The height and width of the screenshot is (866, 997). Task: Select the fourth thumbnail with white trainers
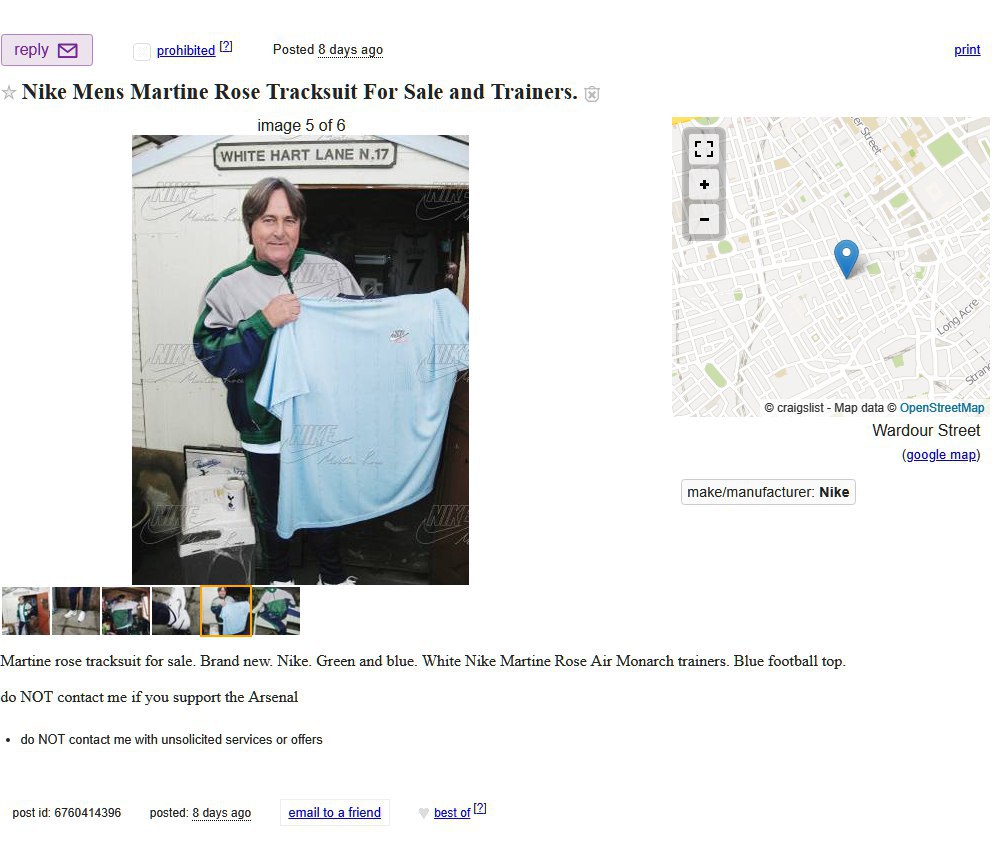(x=175, y=611)
